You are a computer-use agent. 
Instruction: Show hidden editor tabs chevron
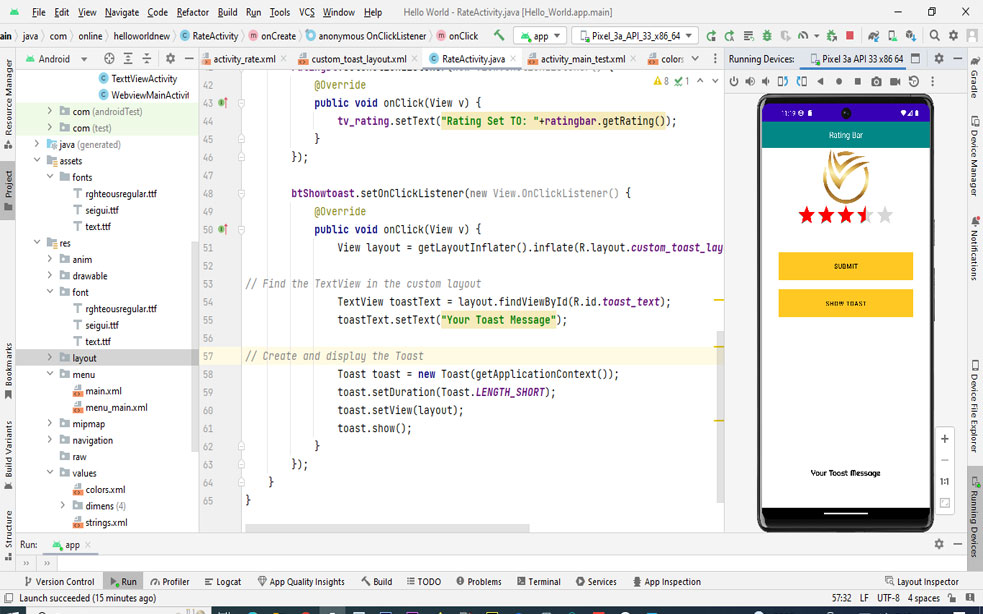pyautogui.click(x=695, y=58)
